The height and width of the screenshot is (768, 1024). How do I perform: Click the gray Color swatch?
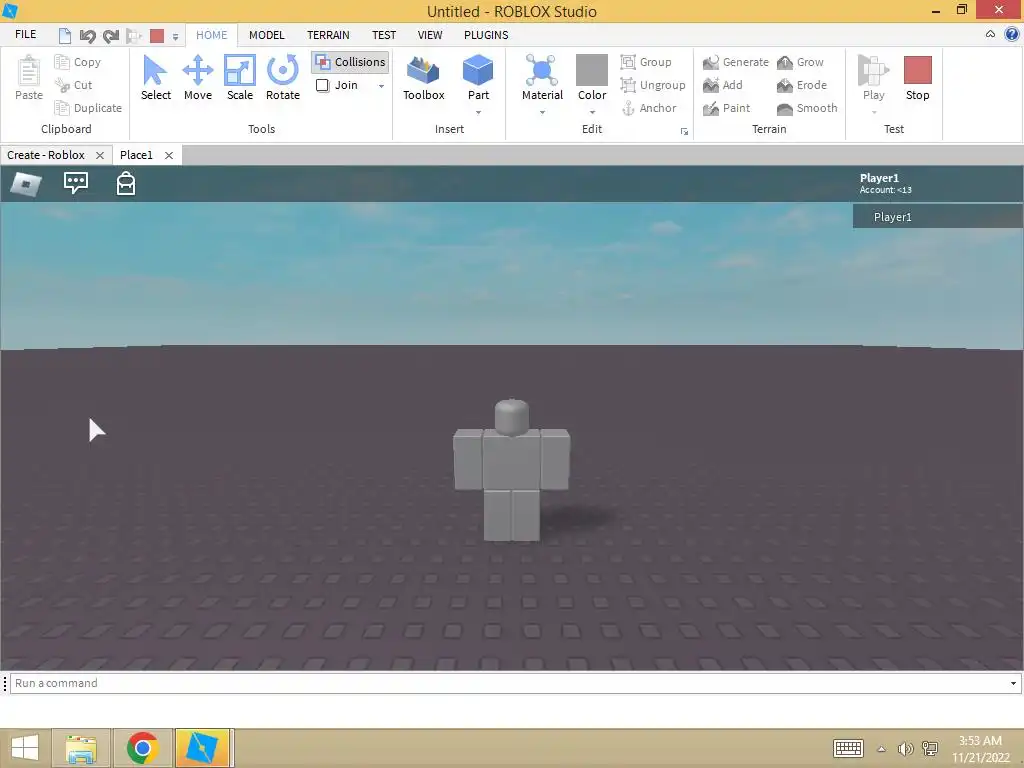(x=592, y=70)
